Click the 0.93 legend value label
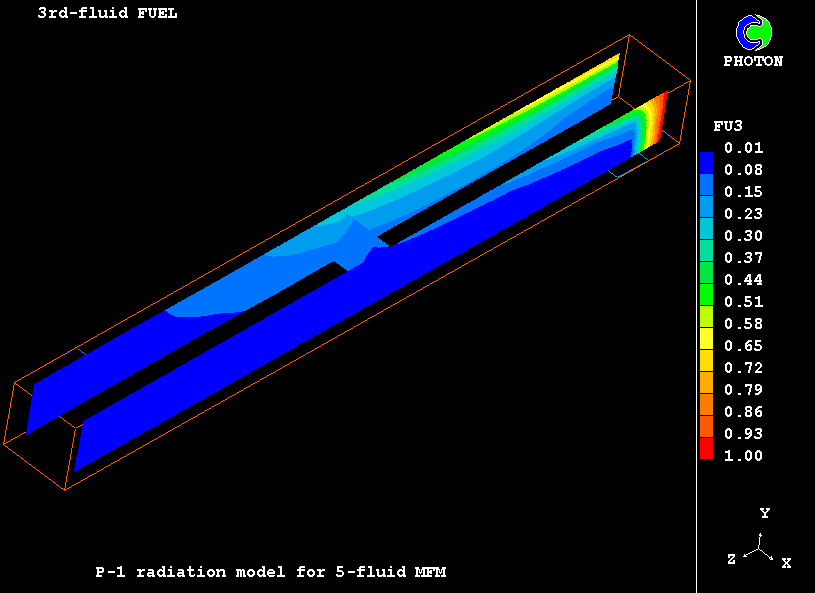The image size is (815, 593). coord(743,434)
